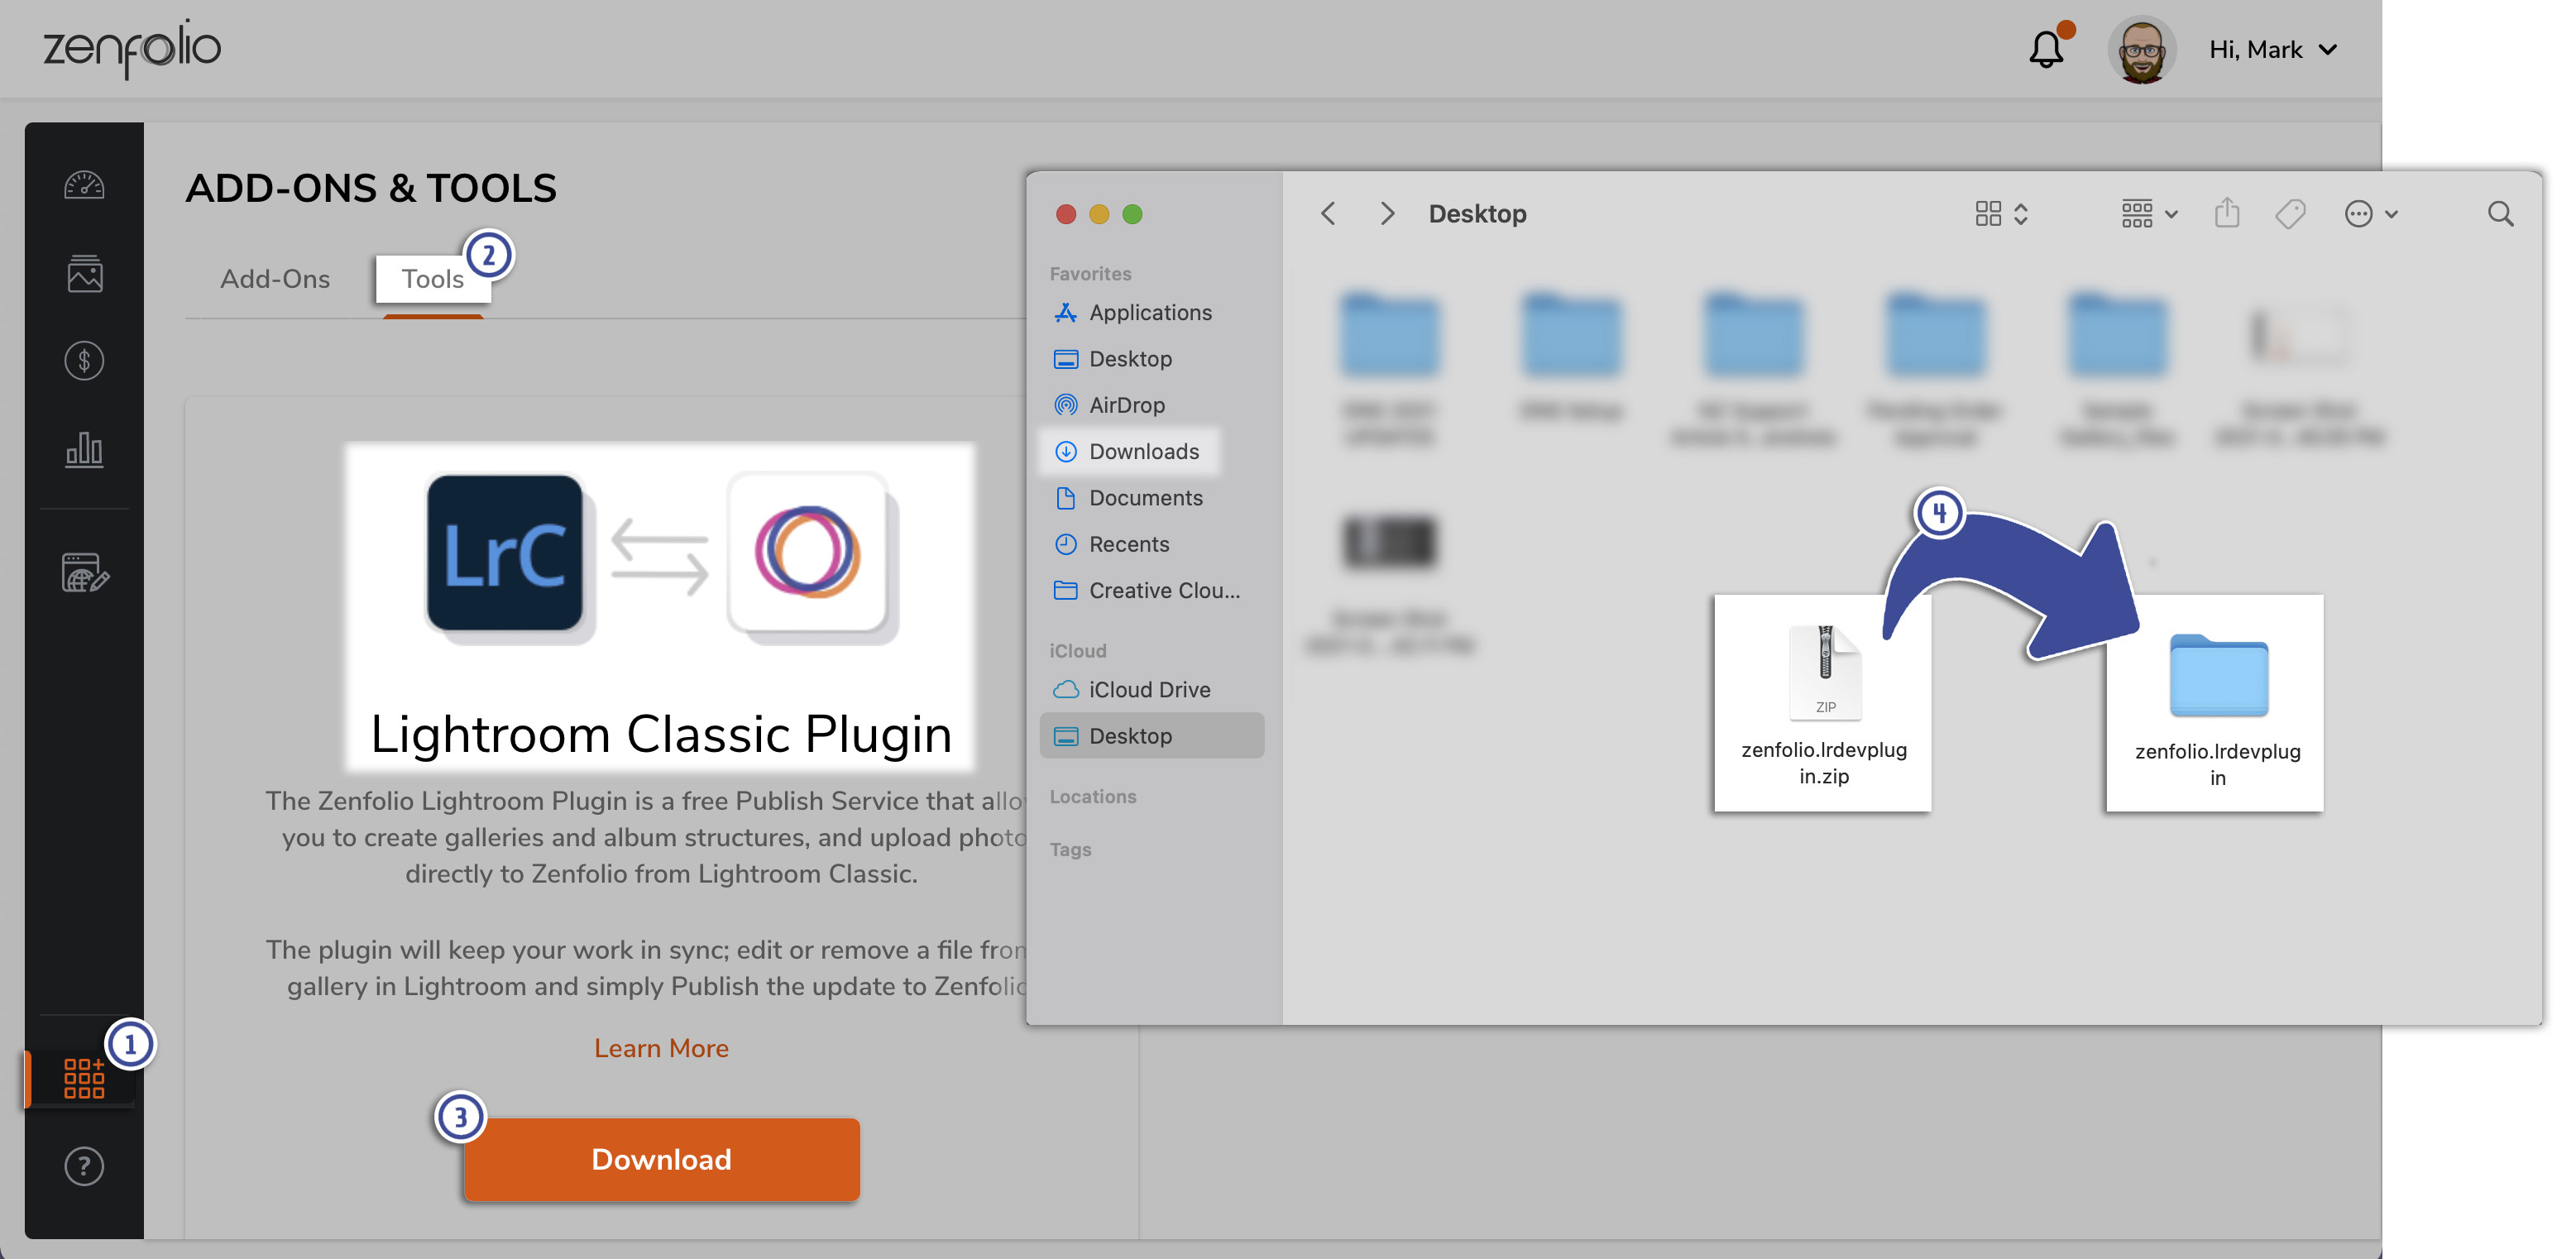Open Recents in Finder sidebar
This screenshot has width=2576, height=1259.
[1129, 543]
